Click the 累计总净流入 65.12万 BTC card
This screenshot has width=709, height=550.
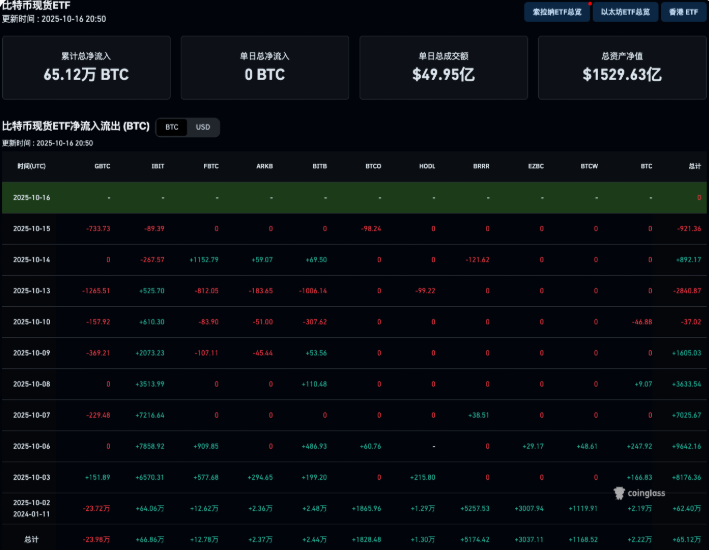tap(86, 68)
